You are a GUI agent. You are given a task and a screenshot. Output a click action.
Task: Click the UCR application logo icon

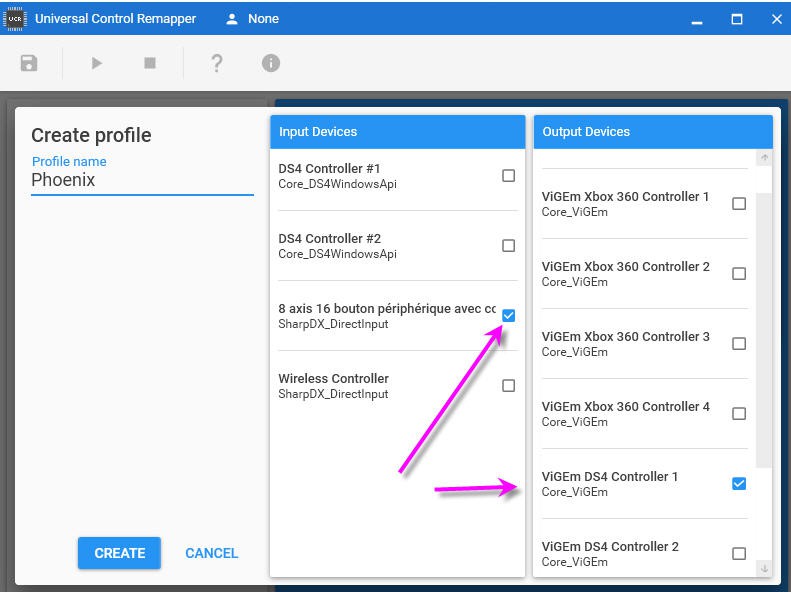pos(14,18)
